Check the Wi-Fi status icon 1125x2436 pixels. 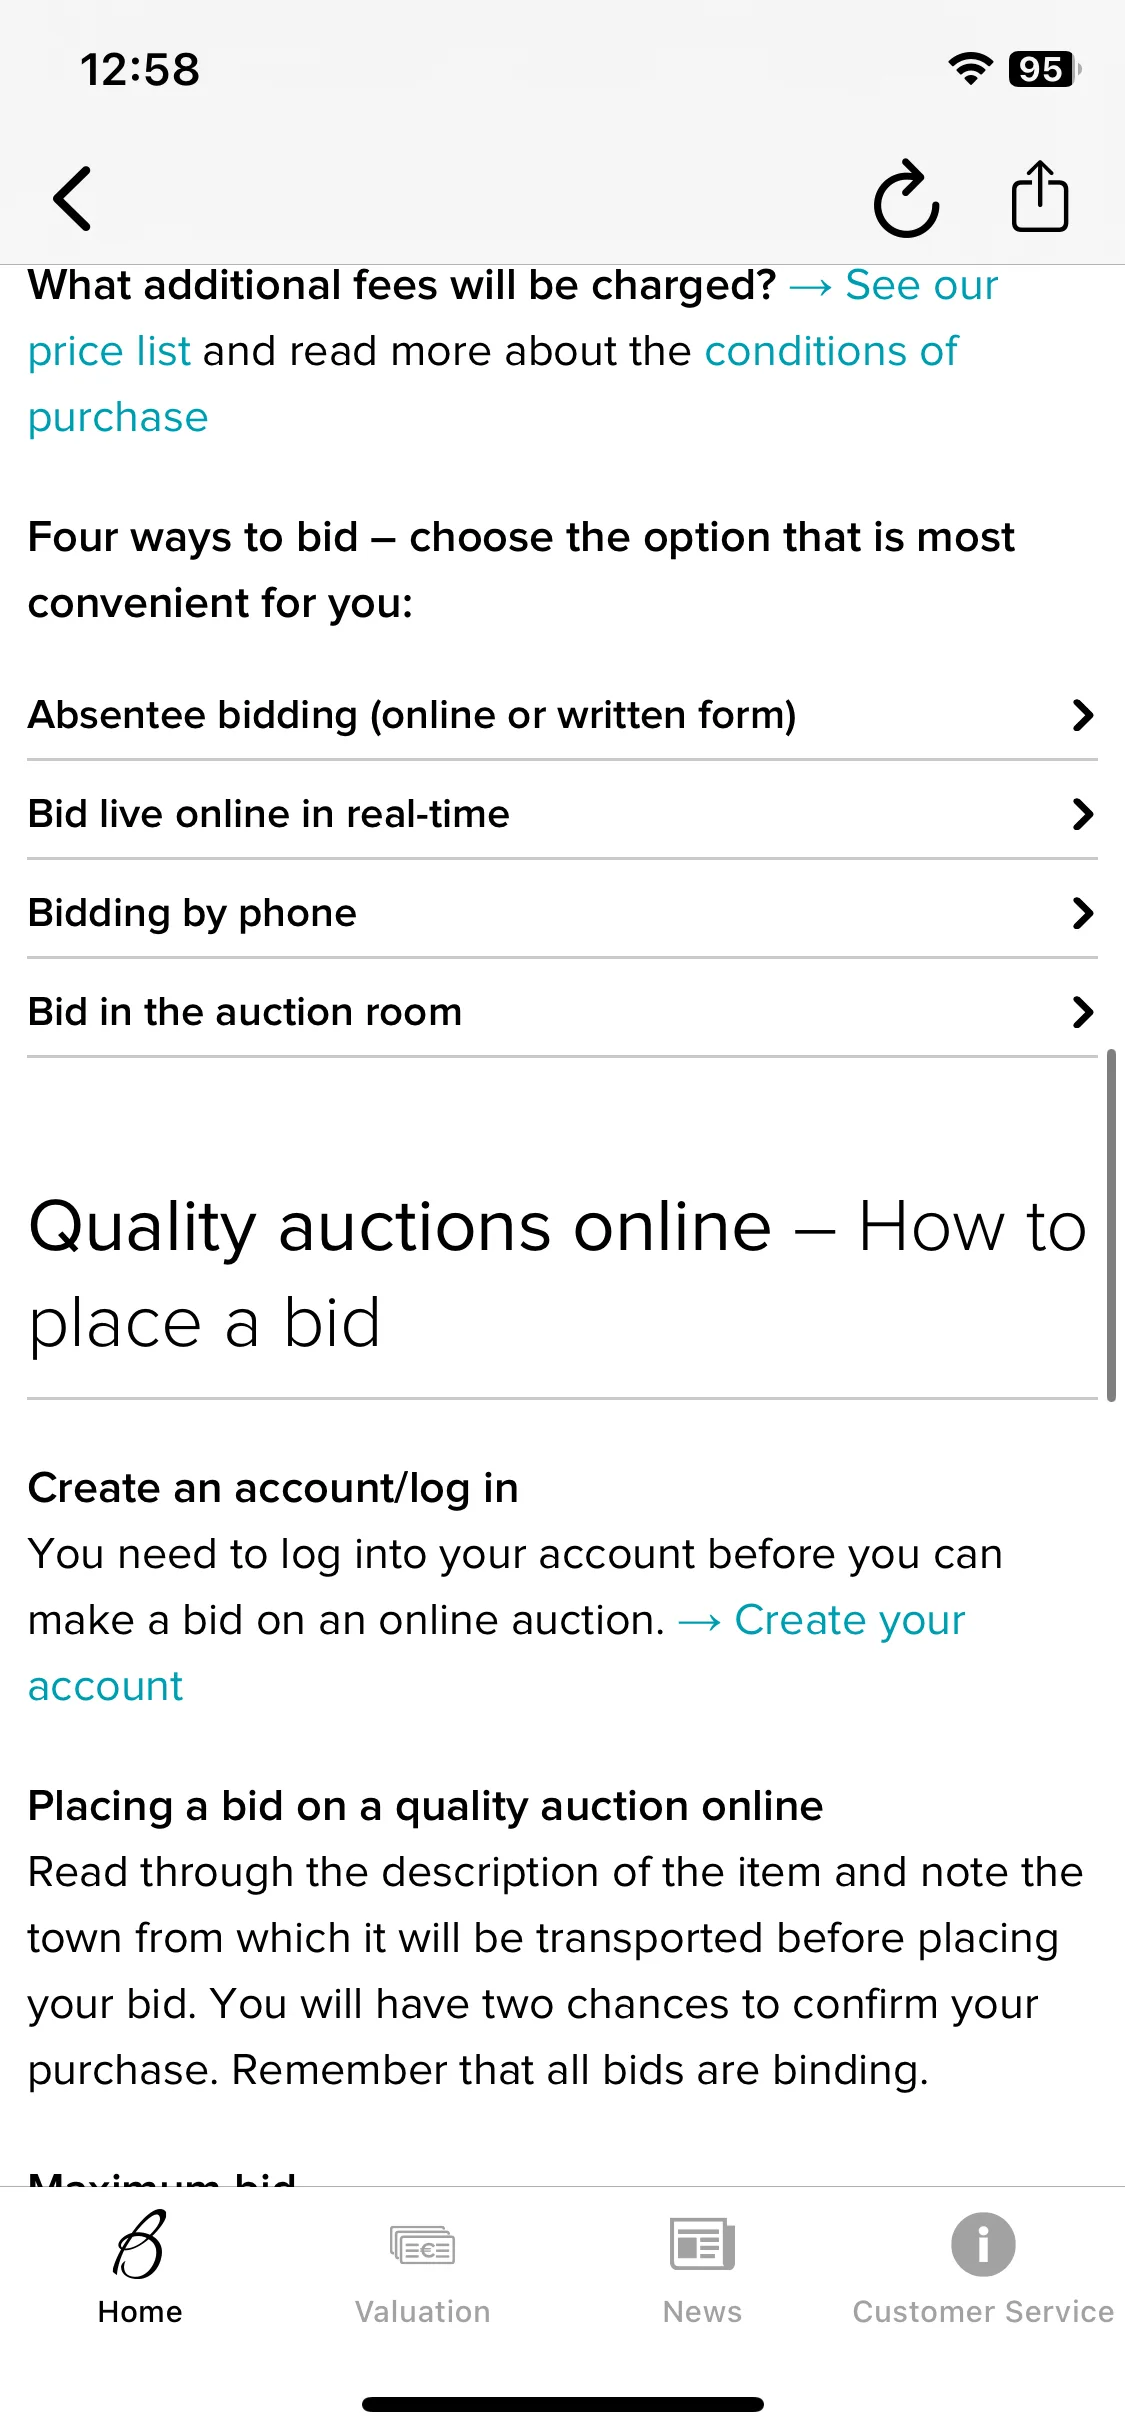970,68
